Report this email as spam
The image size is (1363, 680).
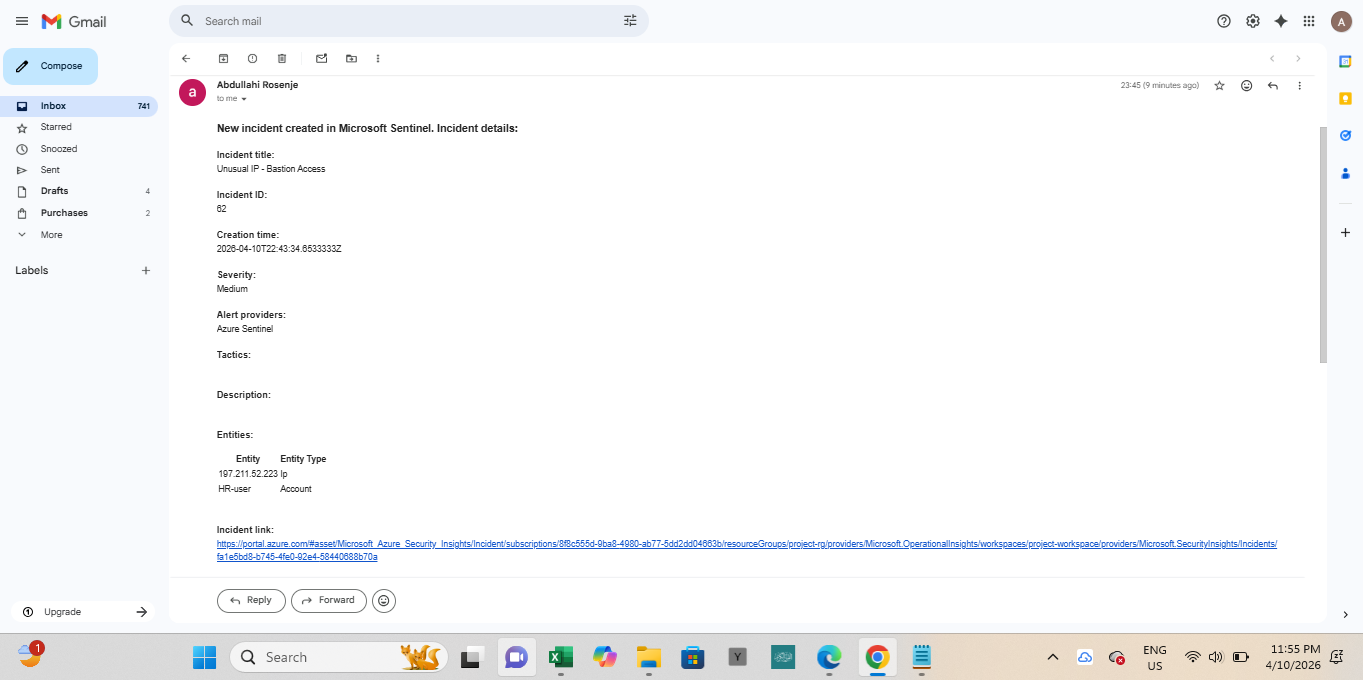pyautogui.click(x=252, y=59)
